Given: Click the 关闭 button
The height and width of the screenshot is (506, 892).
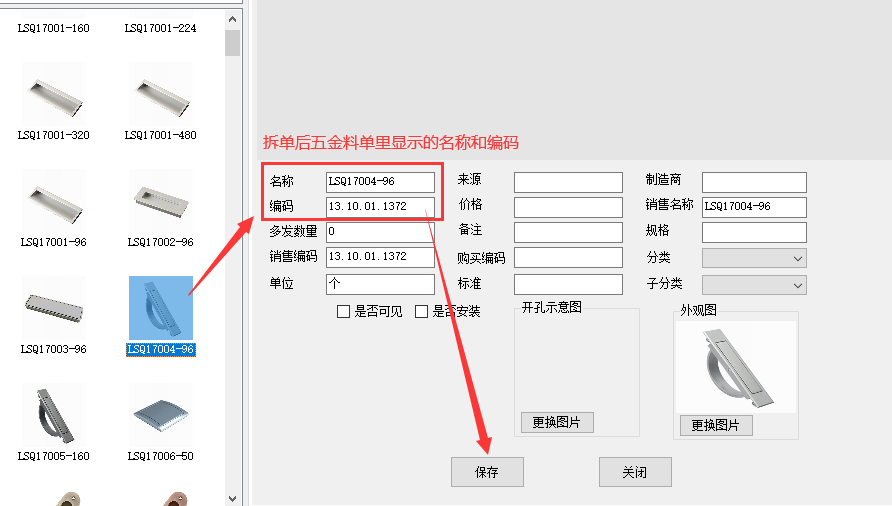Looking at the screenshot, I should [635, 472].
